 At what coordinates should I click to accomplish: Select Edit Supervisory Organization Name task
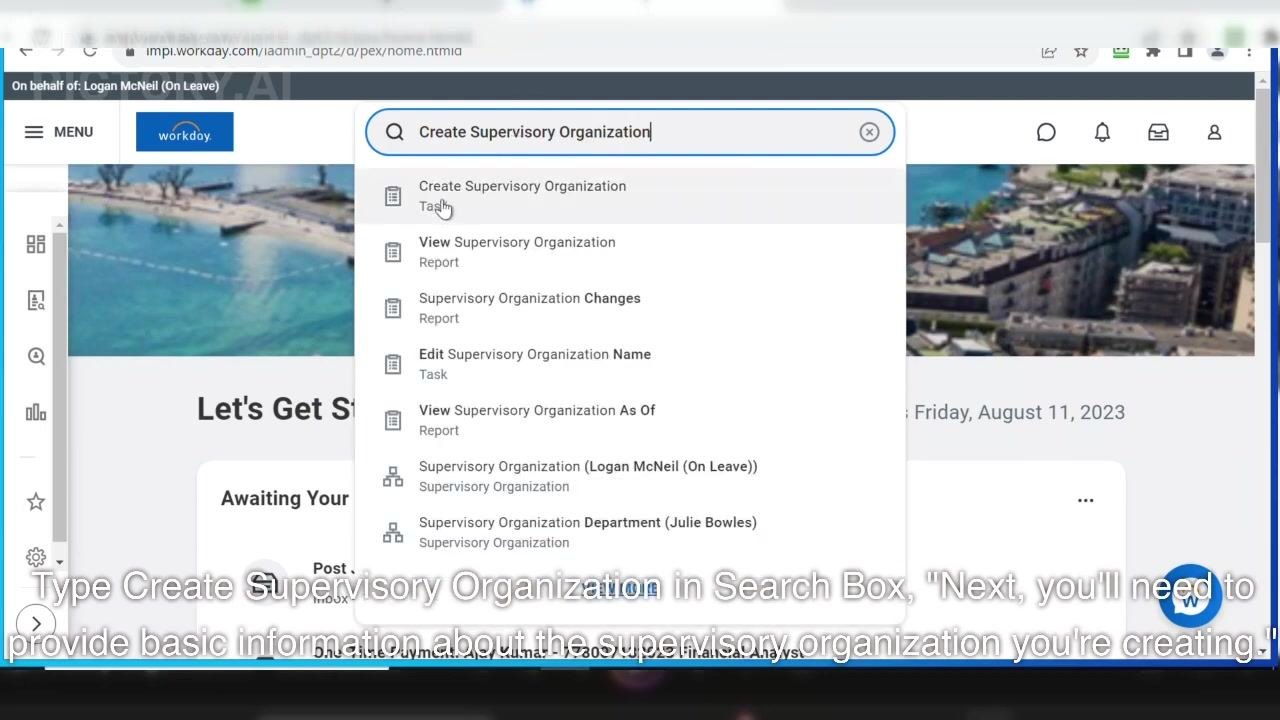pyautogui.click(x=630, y=364)
